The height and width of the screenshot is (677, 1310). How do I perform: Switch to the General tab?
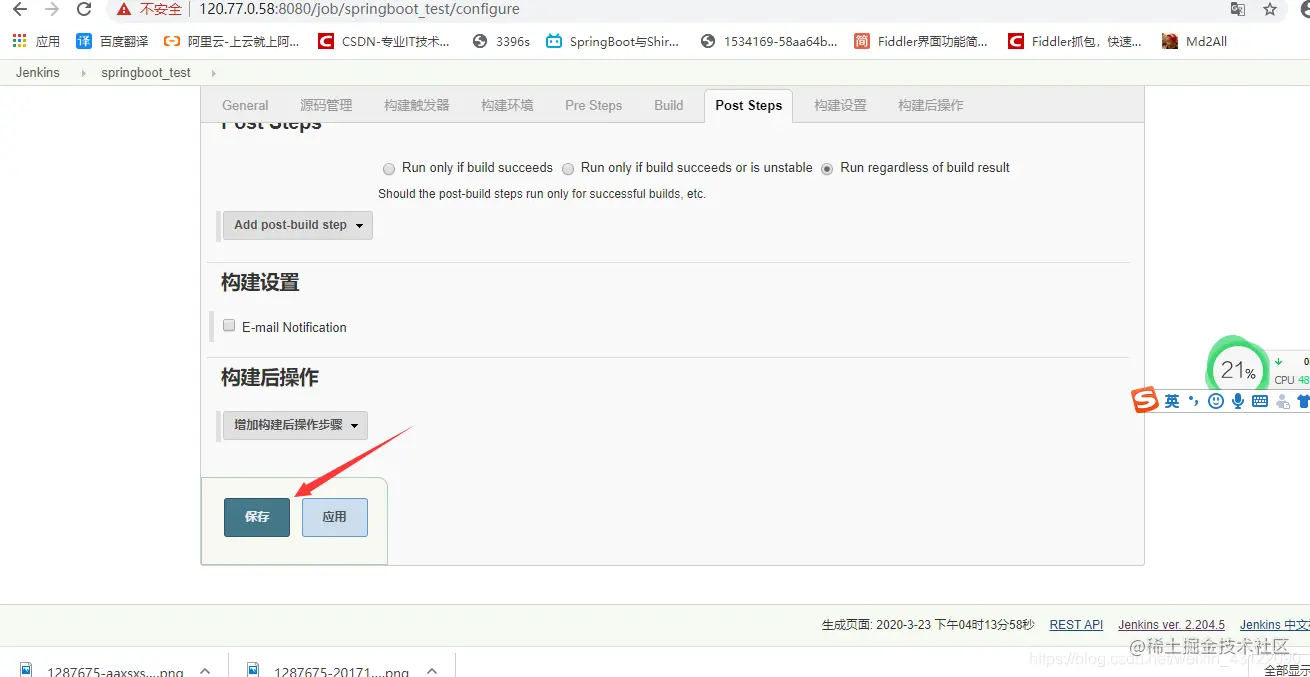click(245, 105)
